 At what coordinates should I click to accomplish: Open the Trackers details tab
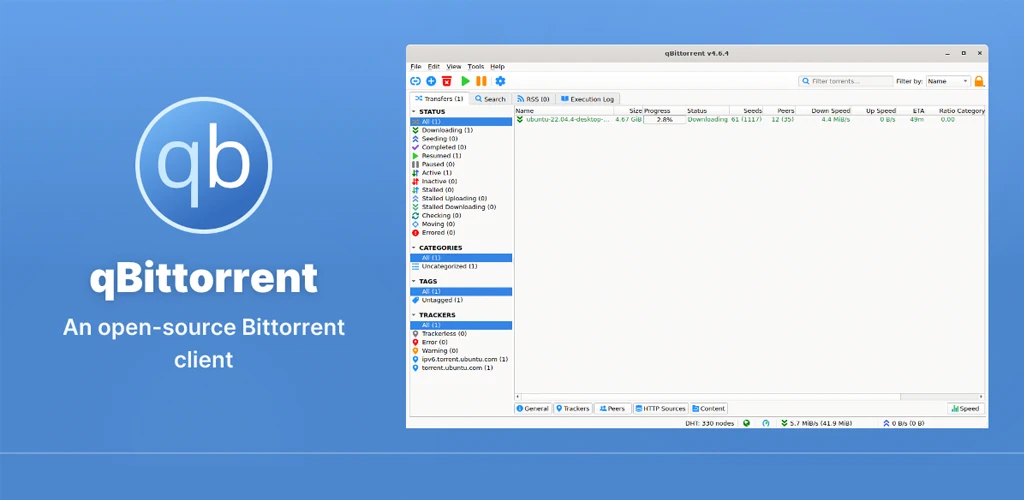(573, 409)
